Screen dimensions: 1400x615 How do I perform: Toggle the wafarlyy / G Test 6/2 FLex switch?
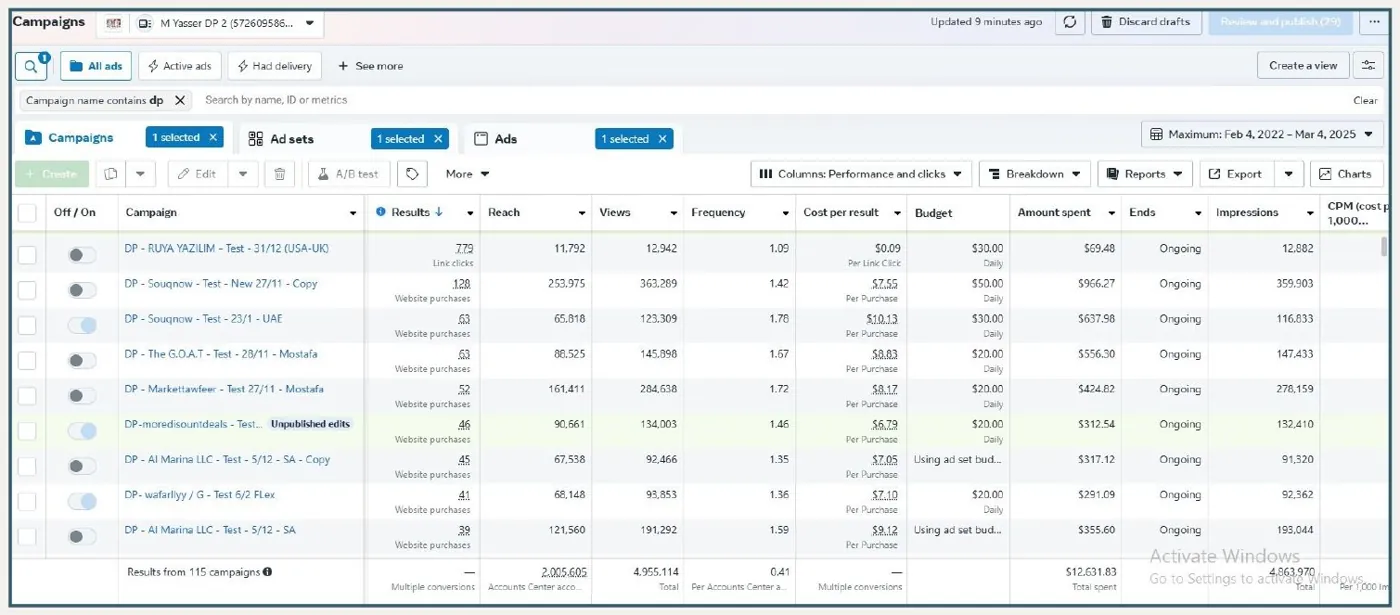pyautogui.click(x=82, y=501)
